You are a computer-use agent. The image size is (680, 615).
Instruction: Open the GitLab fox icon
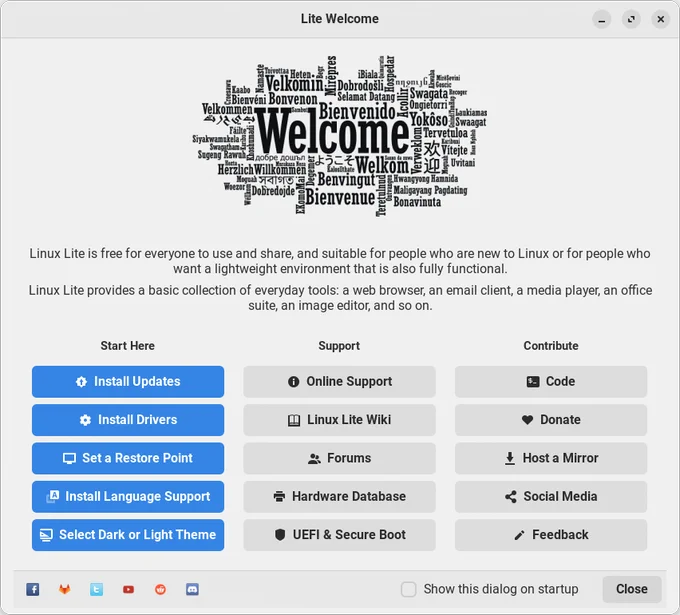point(65,589)
